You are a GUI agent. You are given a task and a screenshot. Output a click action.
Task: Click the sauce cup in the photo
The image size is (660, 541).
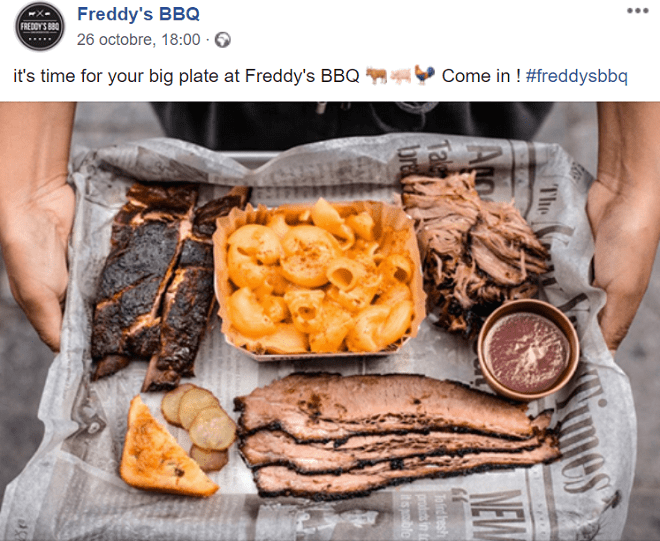pos(528,350)
